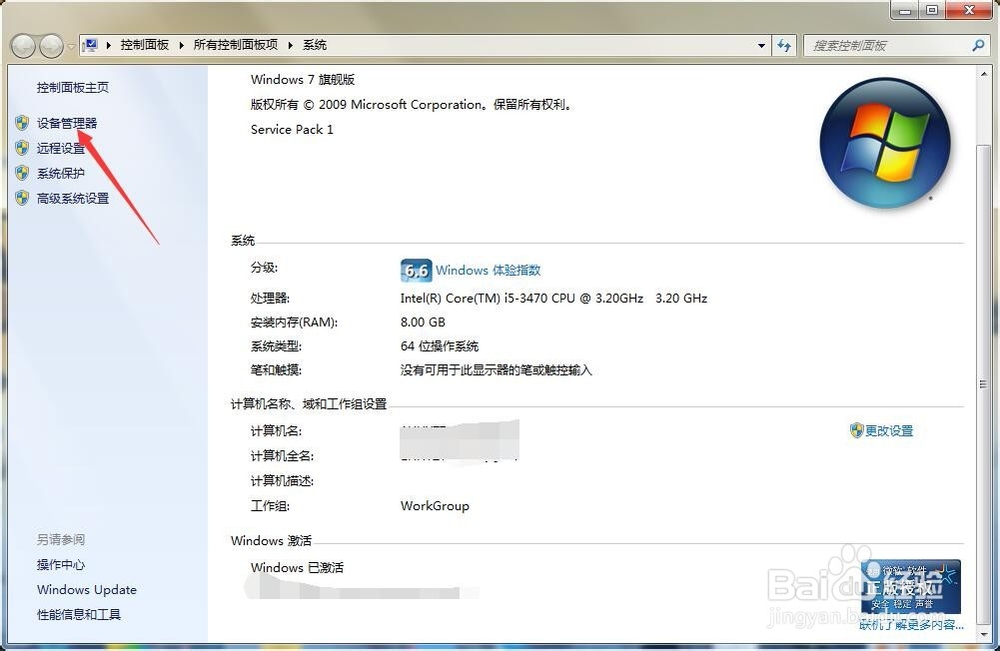Click 没有可用于此显示器的笔或触控输入 text
This screenshot has height=651, width=1000.
[496, 370]
